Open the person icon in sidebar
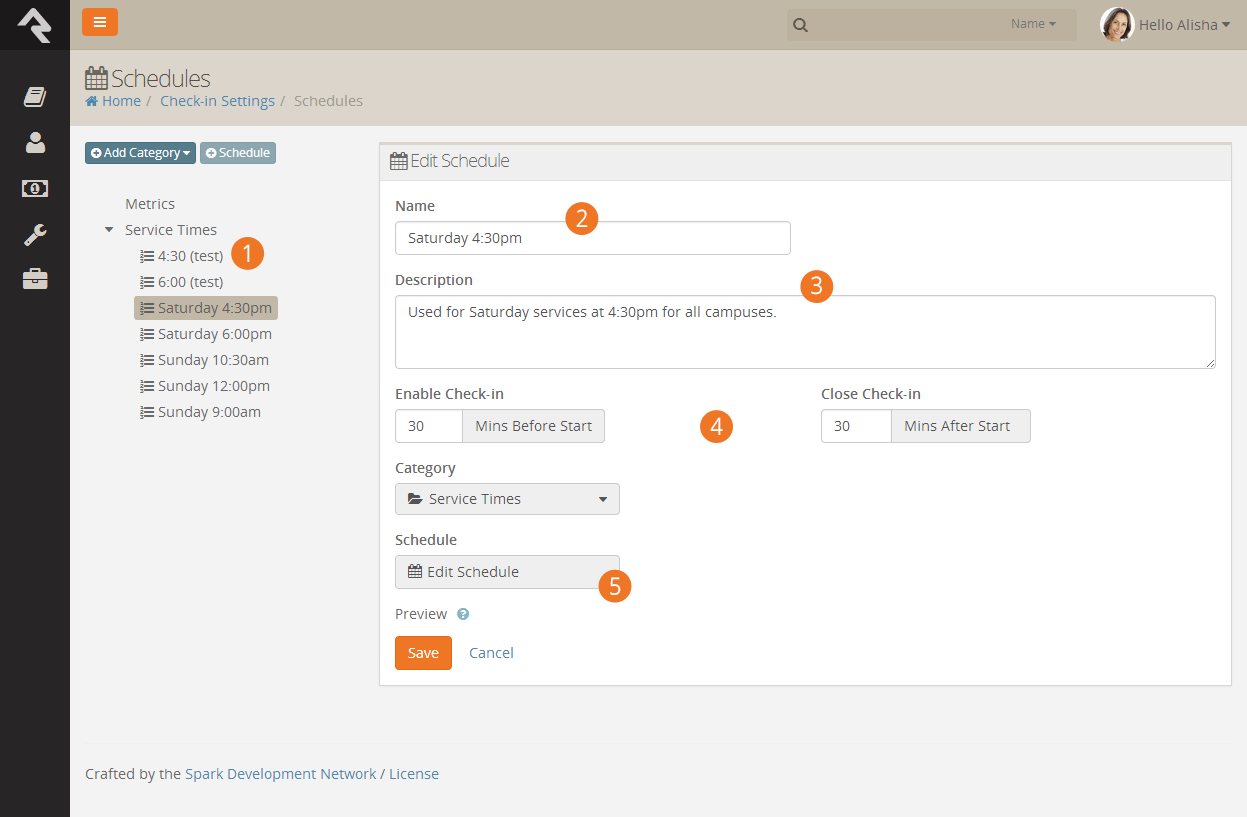The width and height of the screenshot is (1247, 817). point(35,143)
